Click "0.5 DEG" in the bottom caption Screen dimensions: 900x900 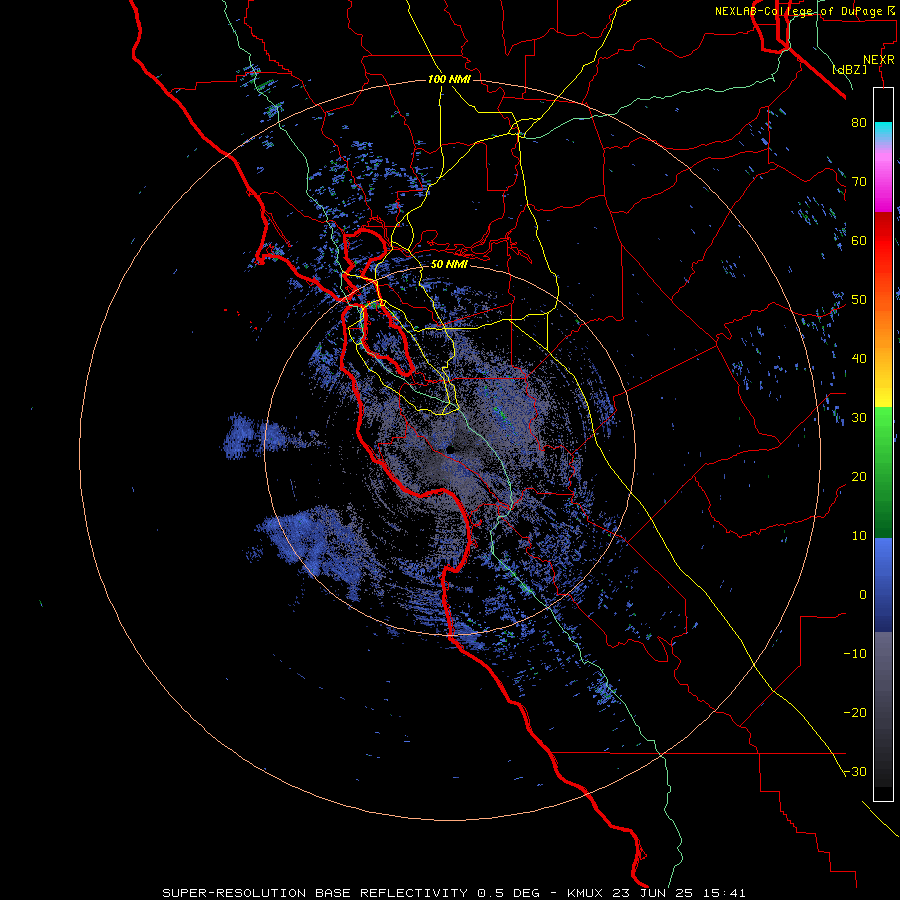(509, 893)
